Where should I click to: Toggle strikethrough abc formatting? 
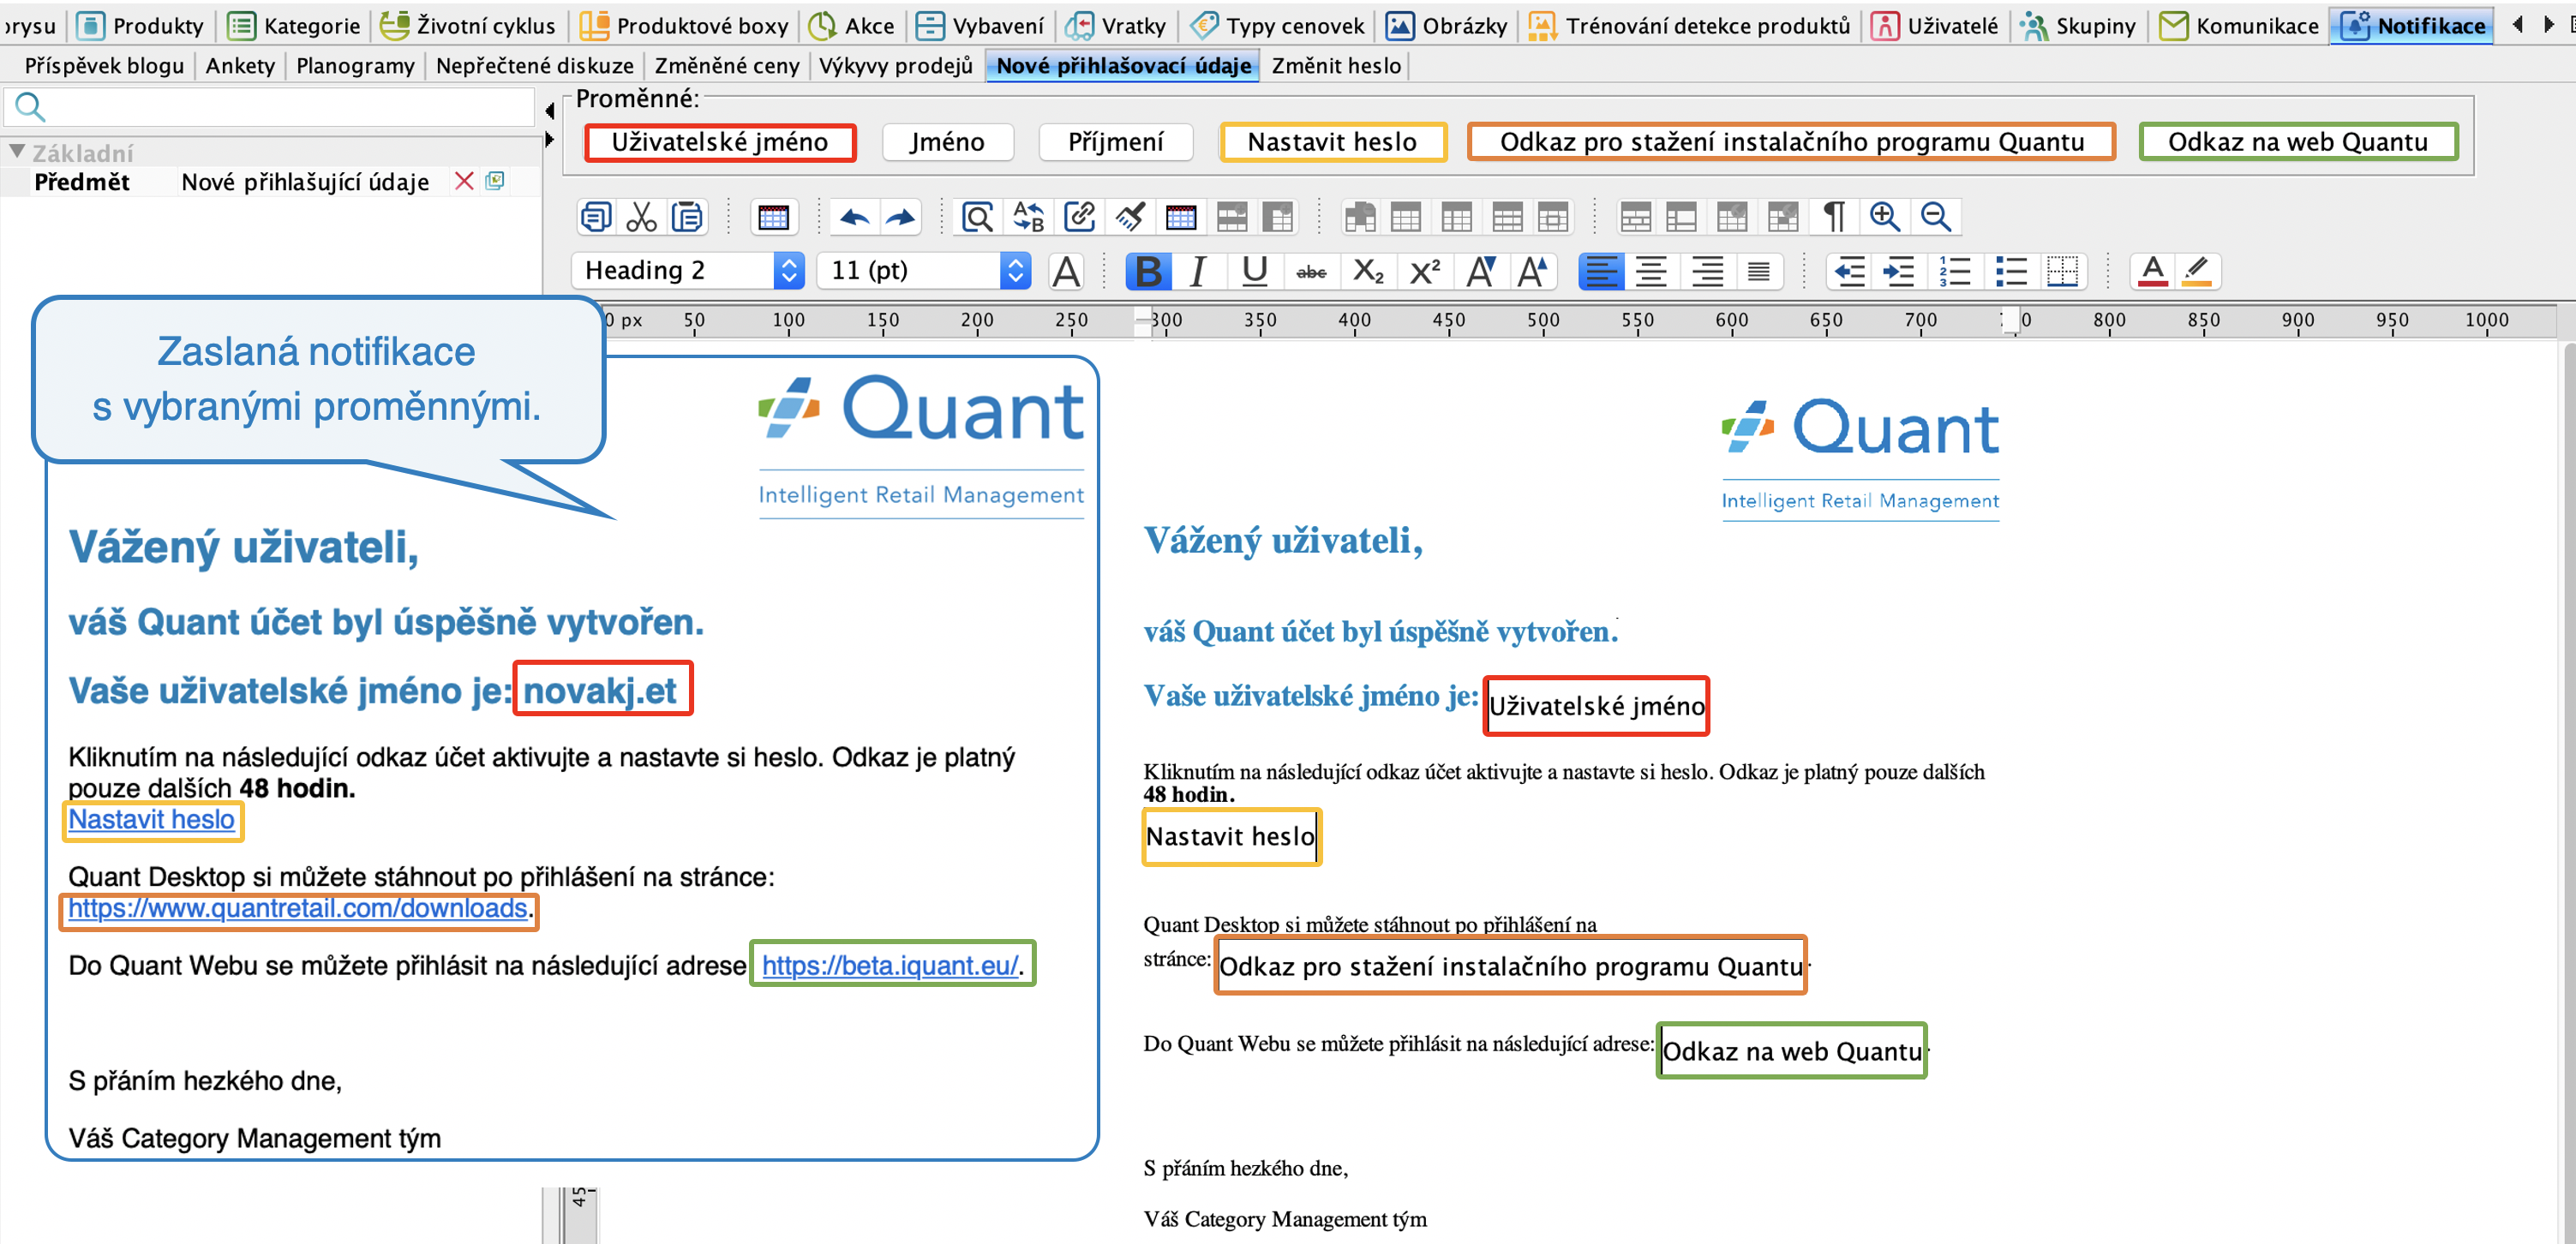(1311, 271)
